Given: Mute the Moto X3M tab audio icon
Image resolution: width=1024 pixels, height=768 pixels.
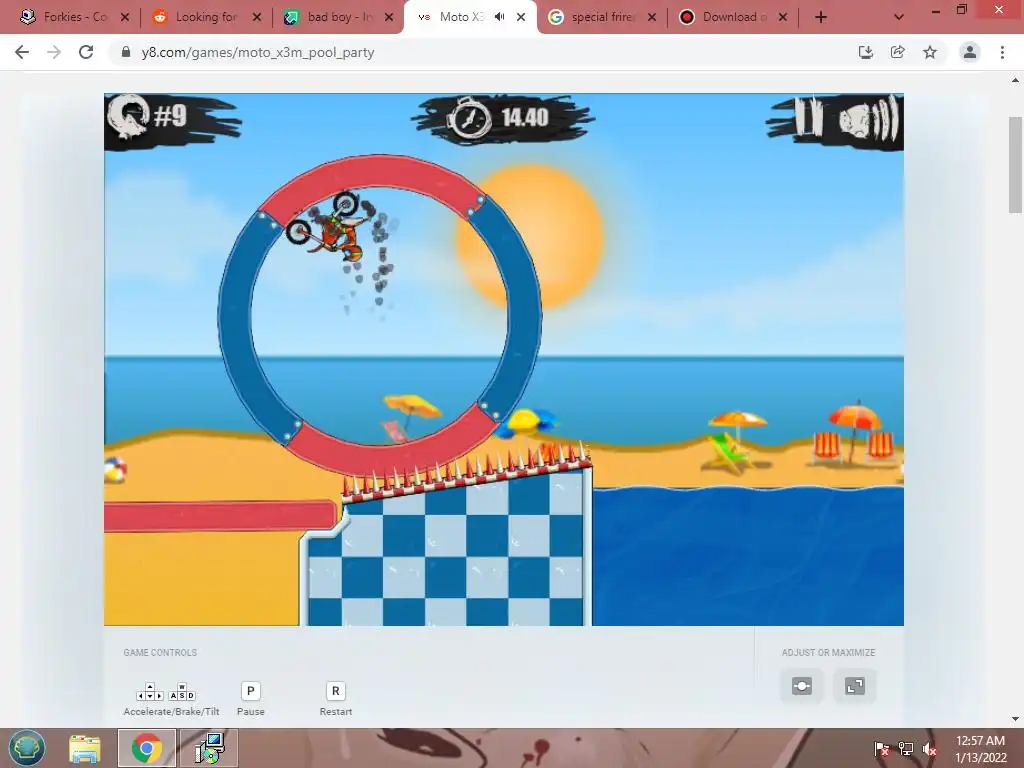Looking at the screenshot, I should click(x=500, y=17).
